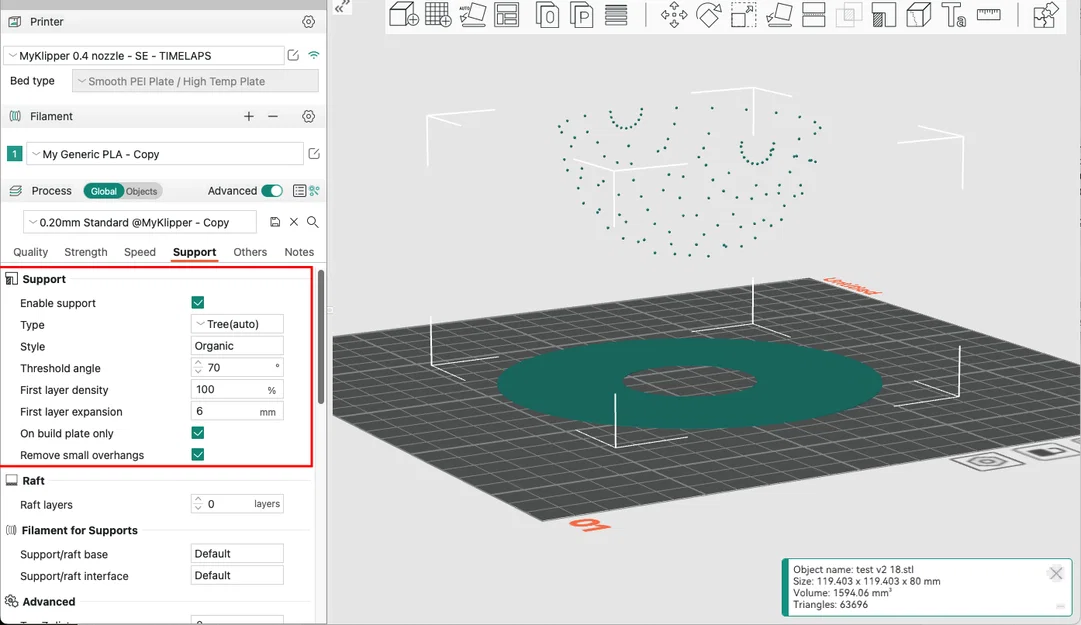Select the Seam painting tool
Viewport: 1081px width, 625px height.
click(918, 14)
